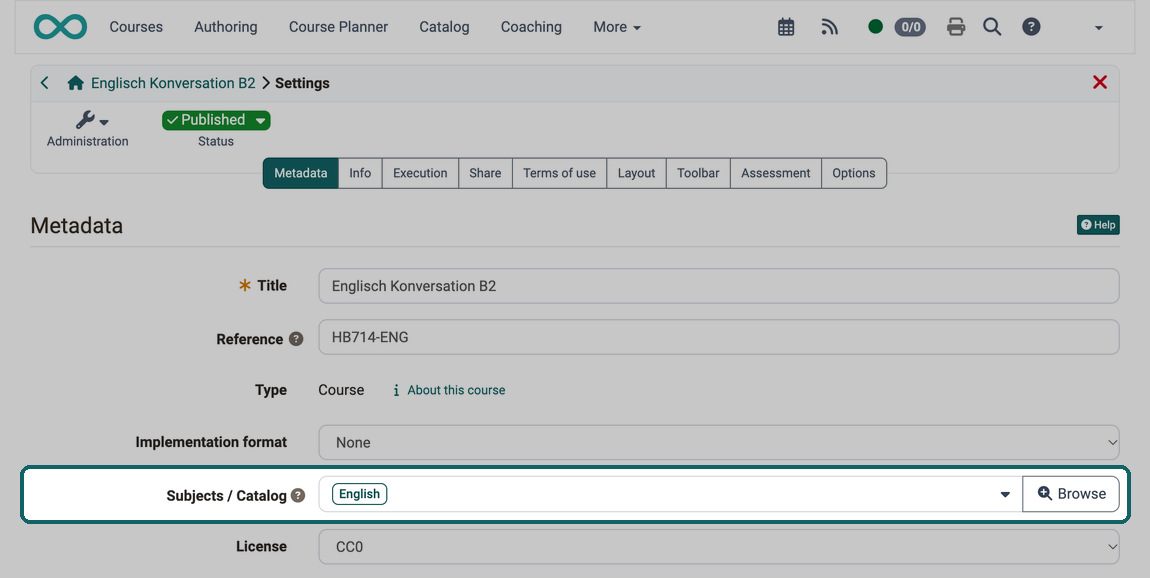
Task: Click the info icon beside About this course
Action: (396, 390)
